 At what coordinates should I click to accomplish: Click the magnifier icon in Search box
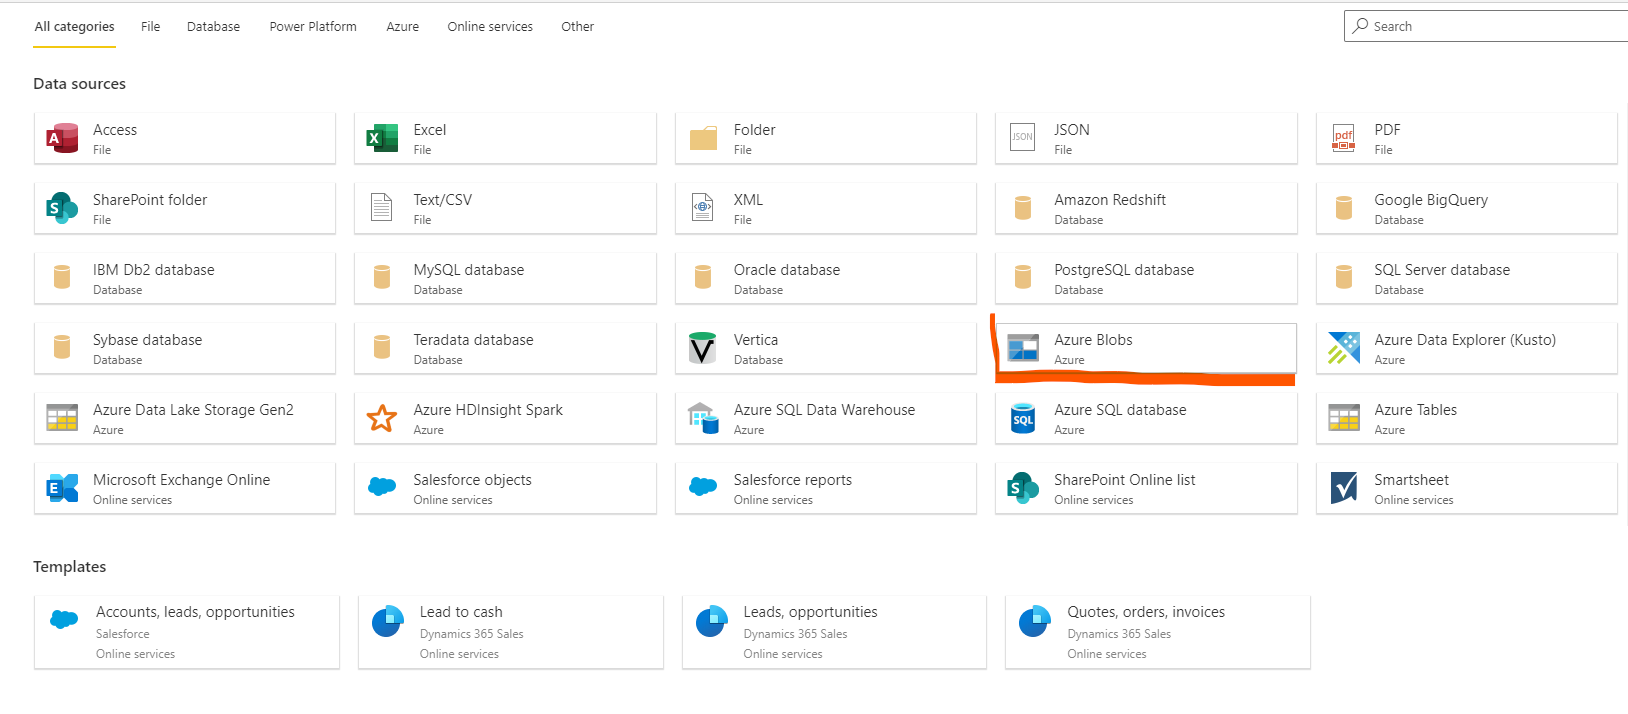click(x=1360, y=26)
